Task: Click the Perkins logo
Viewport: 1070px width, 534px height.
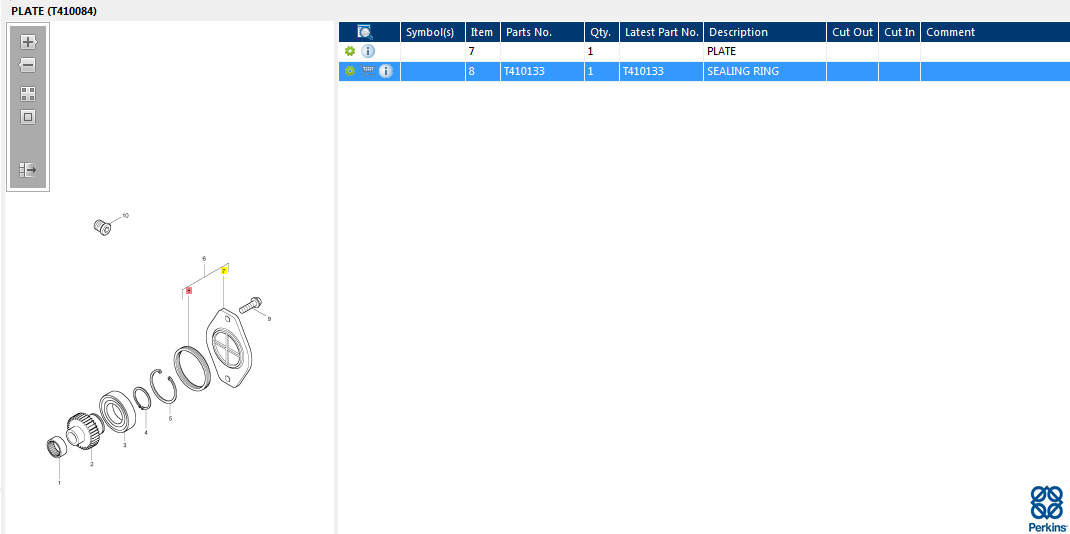Action: point(1046,508)
